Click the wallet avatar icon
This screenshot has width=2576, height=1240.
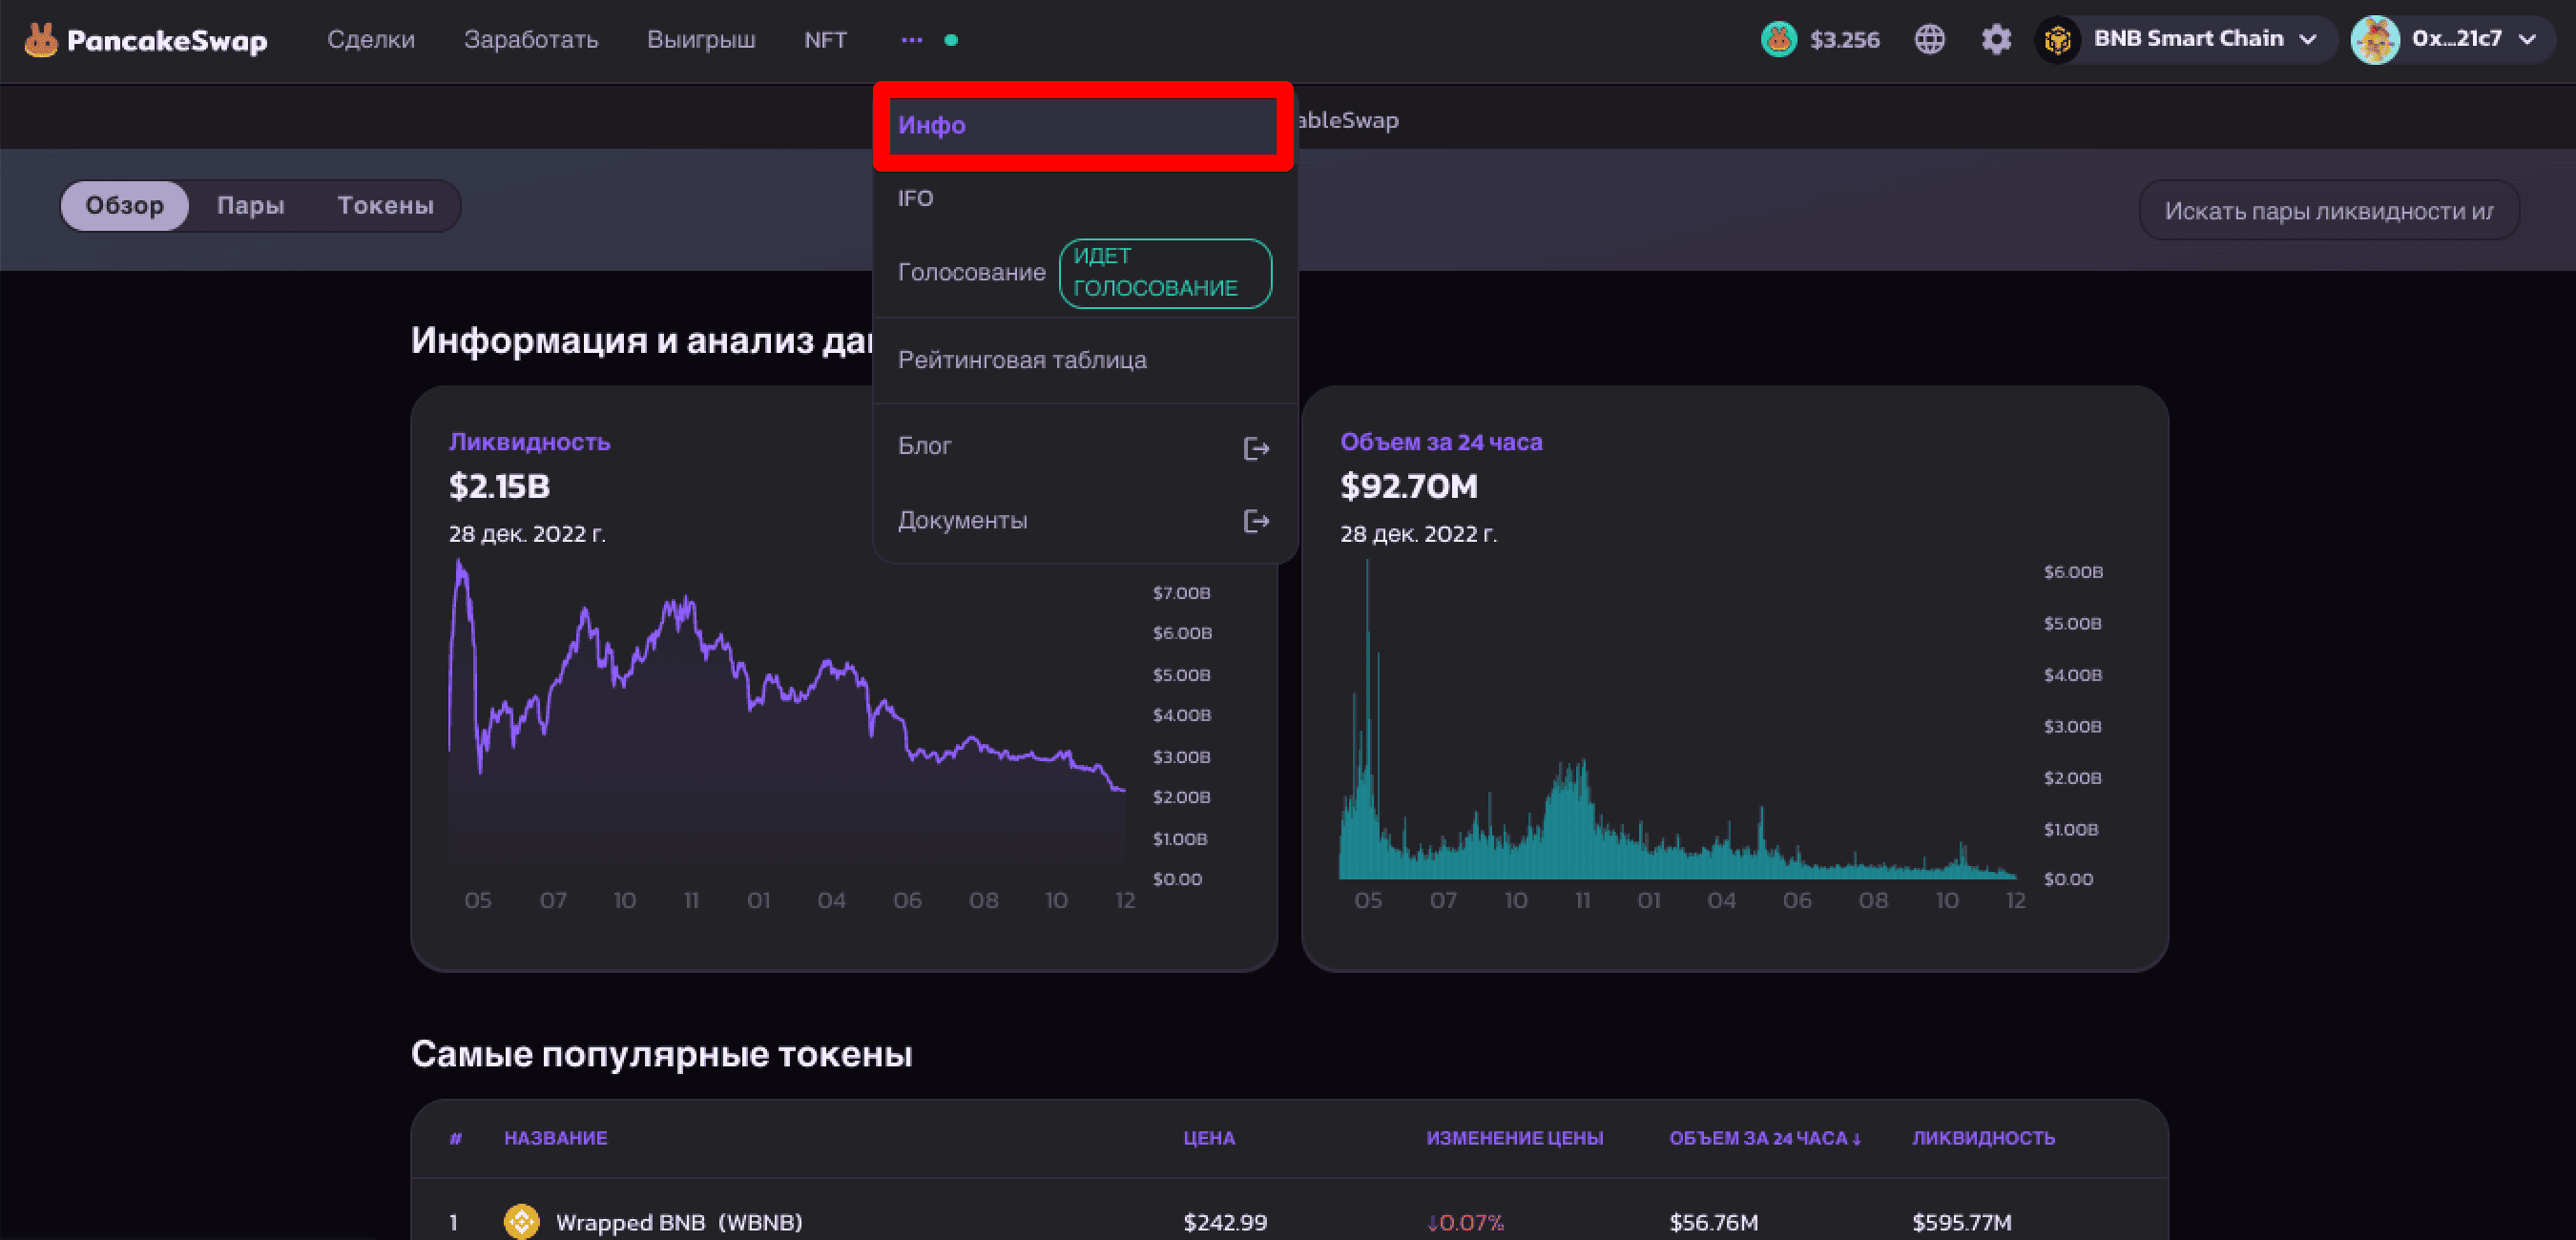2376,40
